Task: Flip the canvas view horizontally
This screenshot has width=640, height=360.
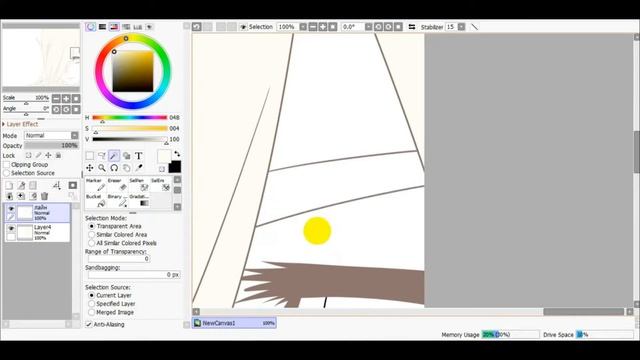Action: pyautogui.click(x=412, y=27)
